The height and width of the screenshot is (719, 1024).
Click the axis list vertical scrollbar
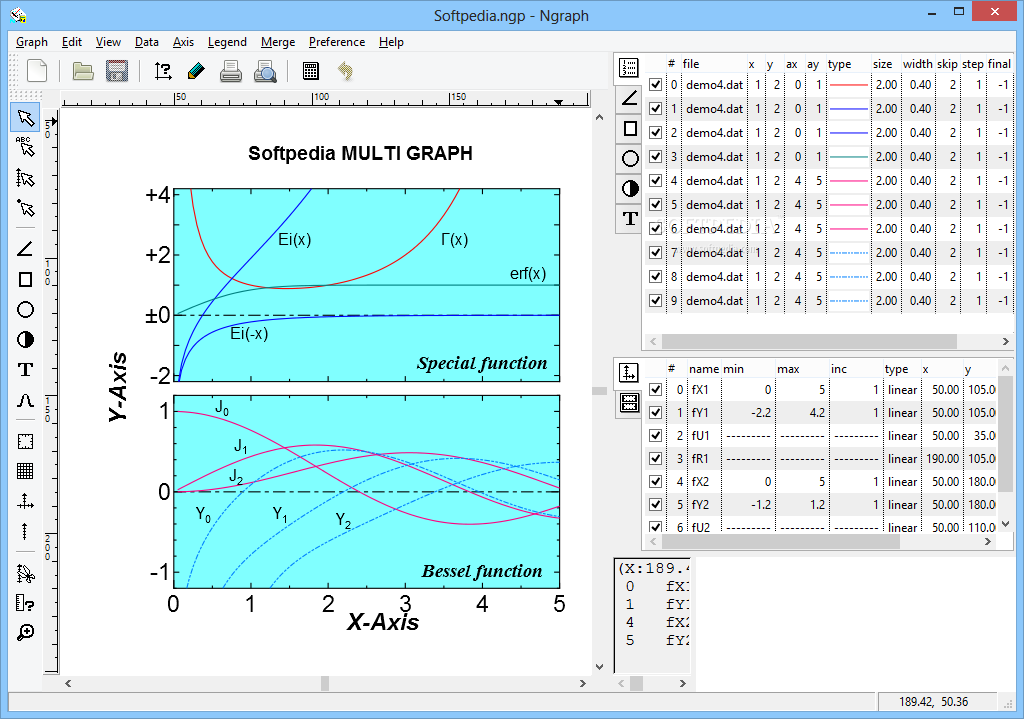(x=1006, y=436)
